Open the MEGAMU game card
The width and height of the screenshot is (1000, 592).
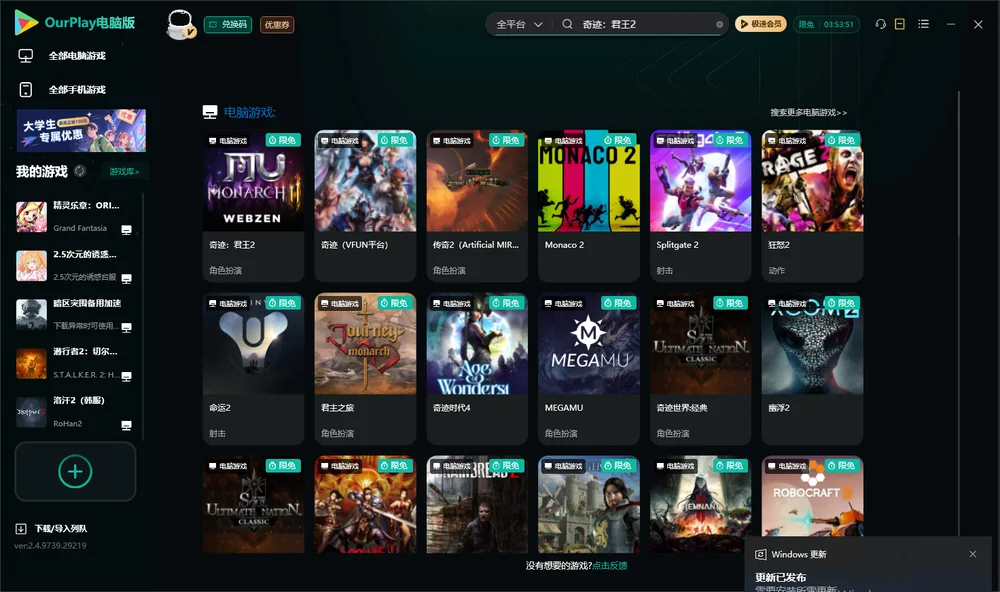[589, 369]
